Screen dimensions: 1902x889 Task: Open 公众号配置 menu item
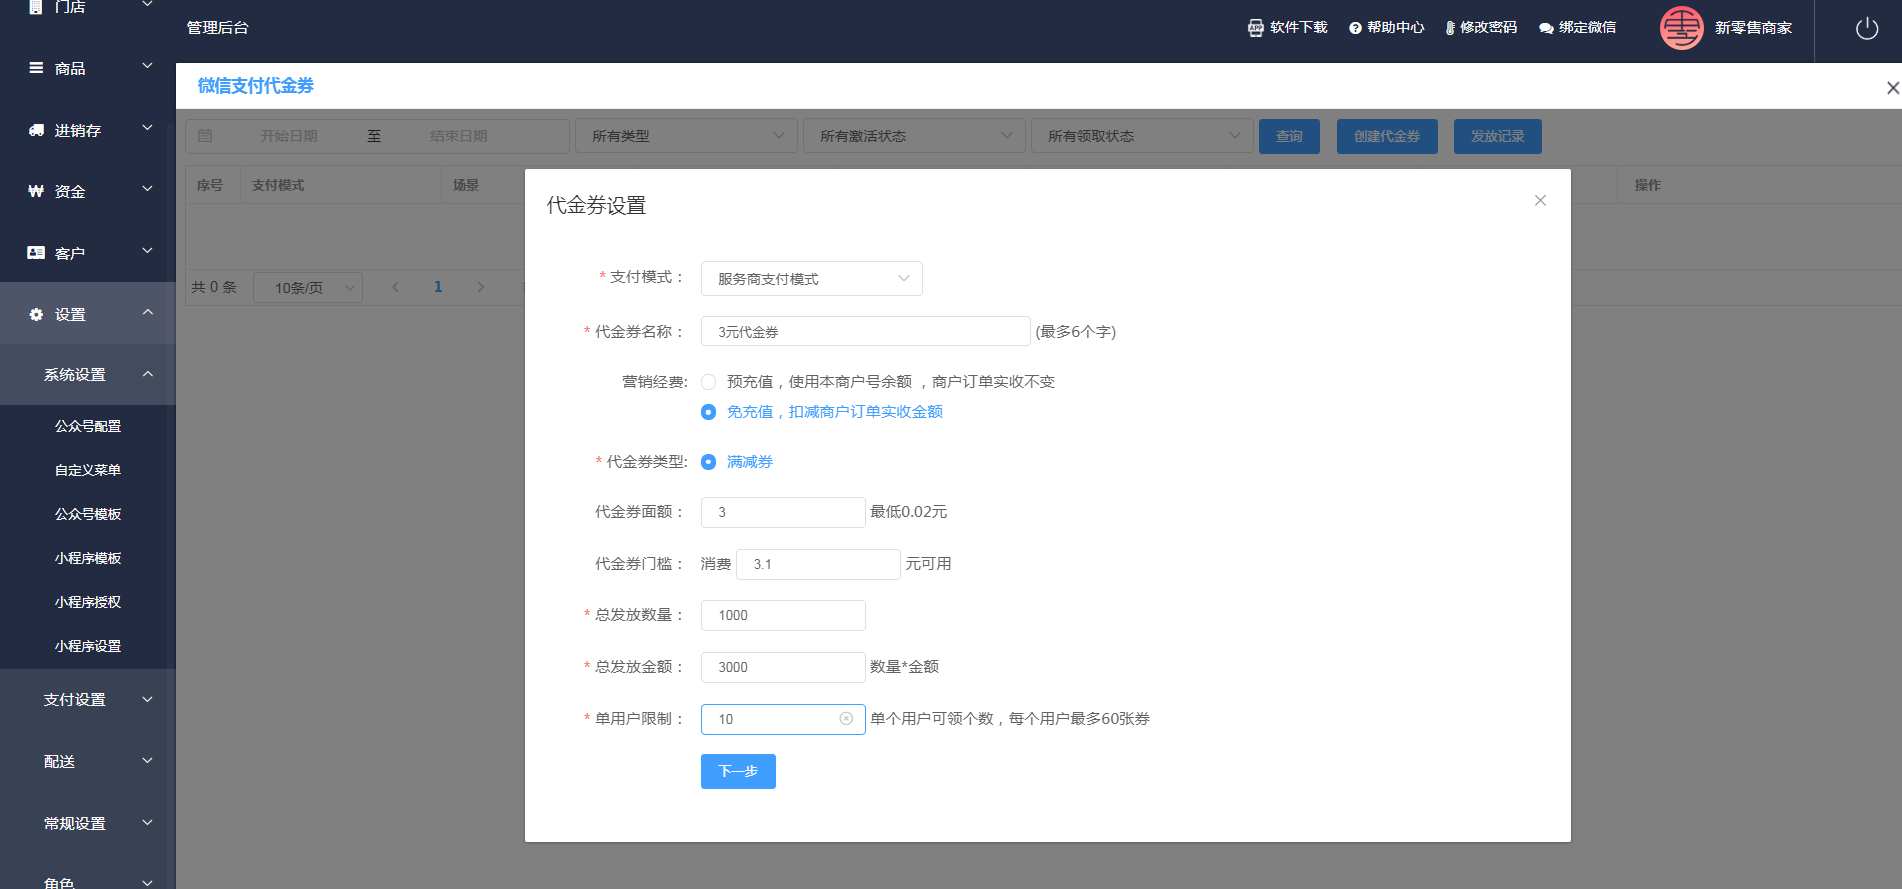[88, 426]
